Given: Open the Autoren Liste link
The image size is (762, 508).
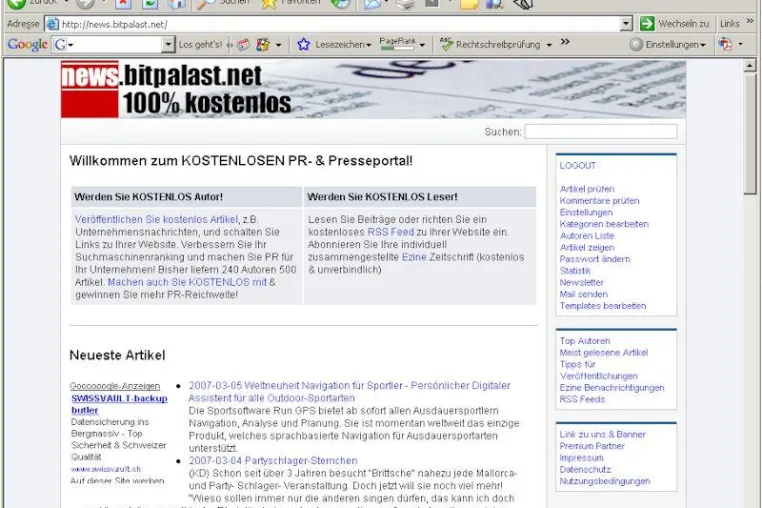Looking at the screenshot, I should coord(587,236).
